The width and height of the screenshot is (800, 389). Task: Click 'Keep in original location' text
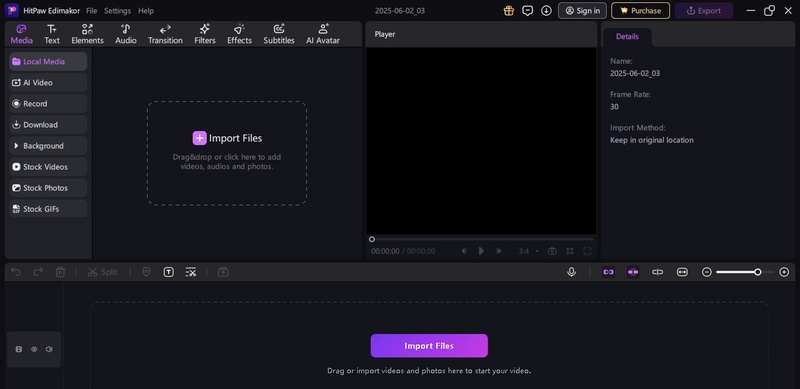(652, 140)
